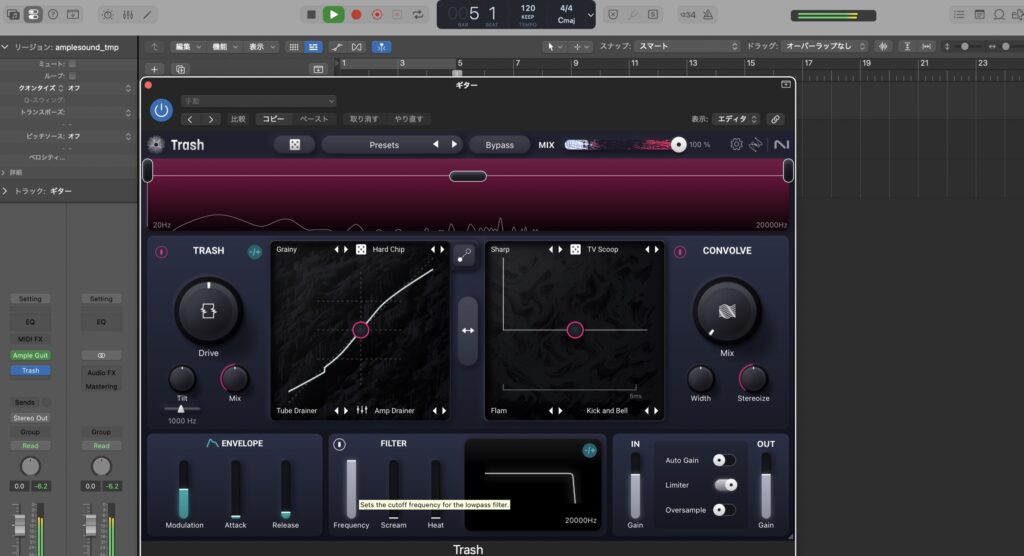Toggle the FILTER module power button
The height and width of the screenshot is (556, 1024).
tap(340, 444)
